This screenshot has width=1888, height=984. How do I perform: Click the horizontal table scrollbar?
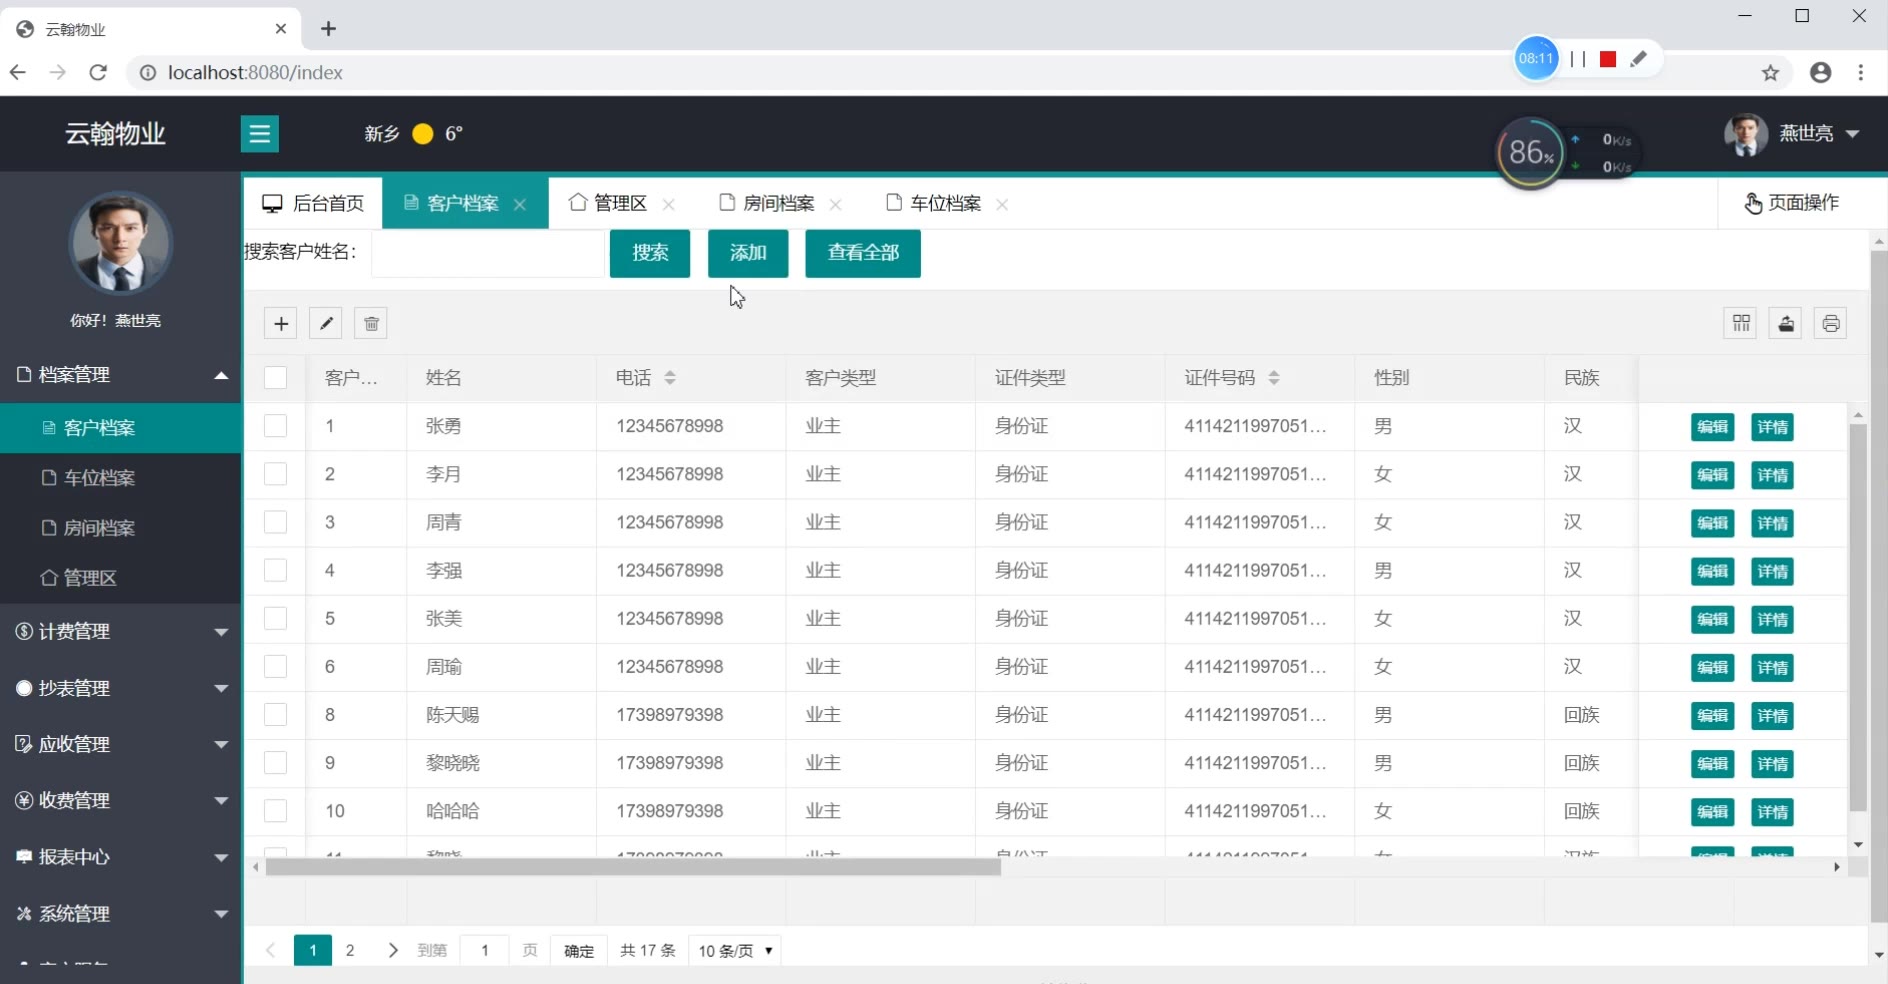coord(632,868)
